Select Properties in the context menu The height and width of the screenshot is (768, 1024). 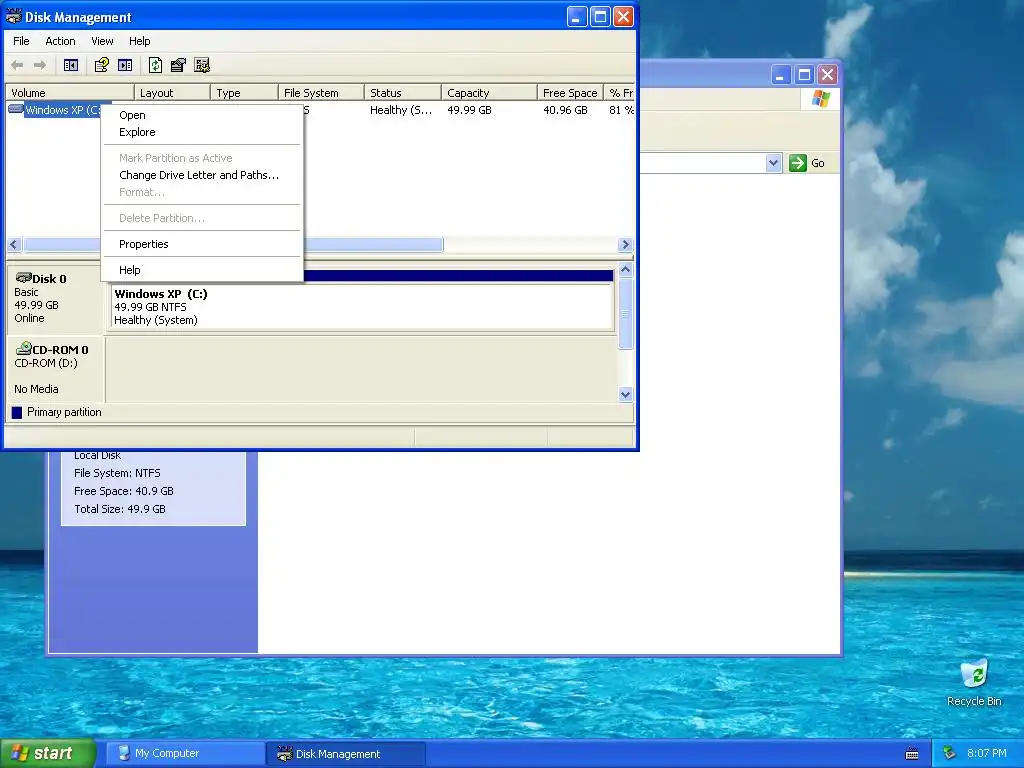click(202, 244)
